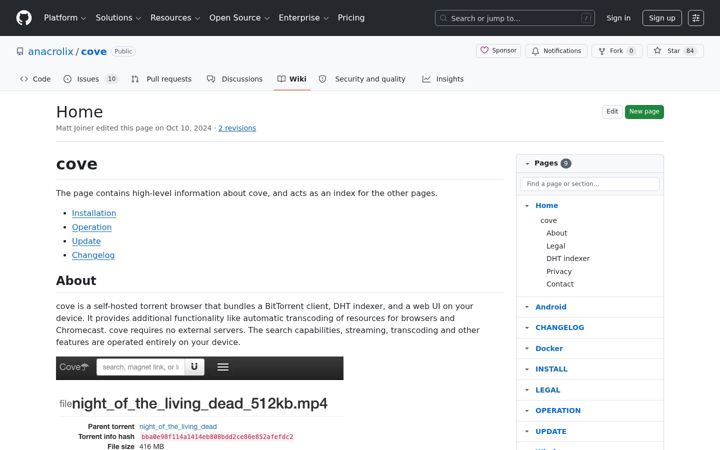Jump to Legal section in sidebar
The height and width of the screenshot is (450, 720).
coord(556,246)
